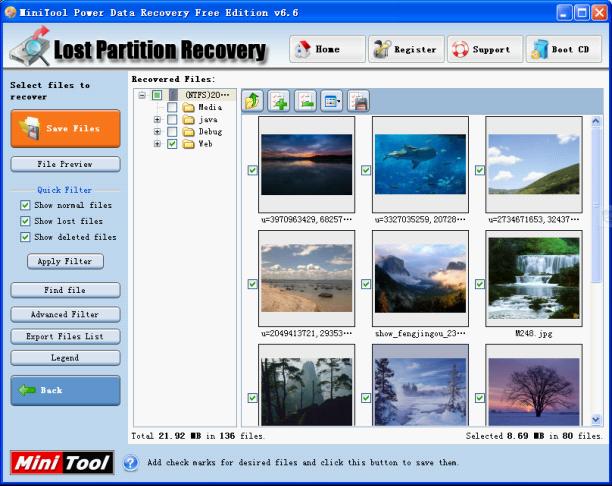The height and width of the screenshot is (486, 612).
Task: Uncheck the u=2049413721 image checkbox
Action: pos(253,284)
